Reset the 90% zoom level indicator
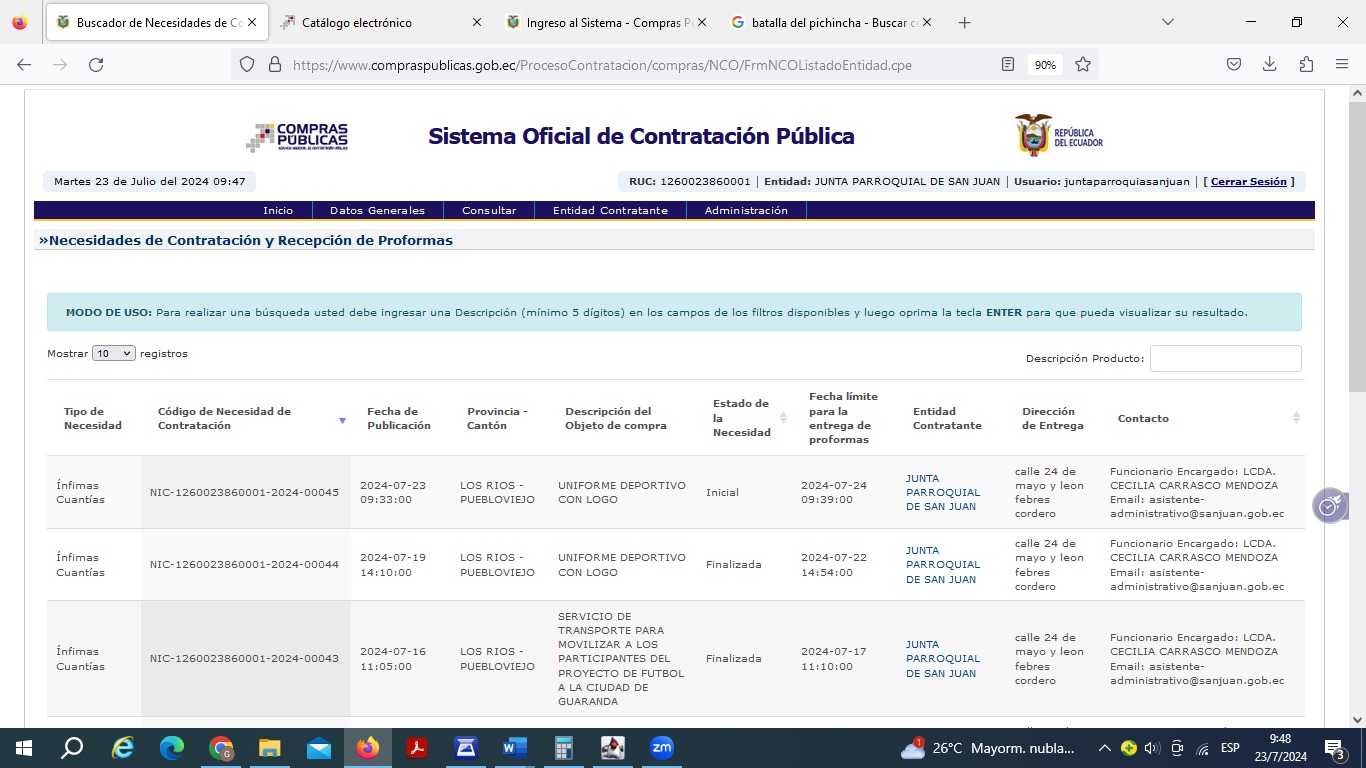The image size is (1366, 768). 1045,65
